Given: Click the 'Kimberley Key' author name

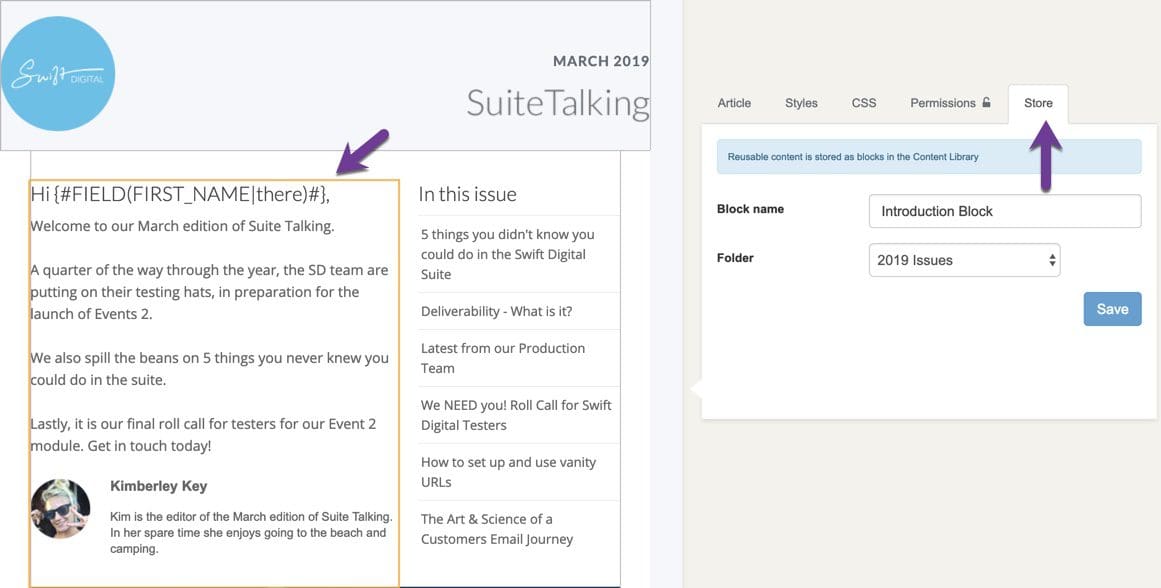Looking at the screenshot, I should click(x=158, y=486).
